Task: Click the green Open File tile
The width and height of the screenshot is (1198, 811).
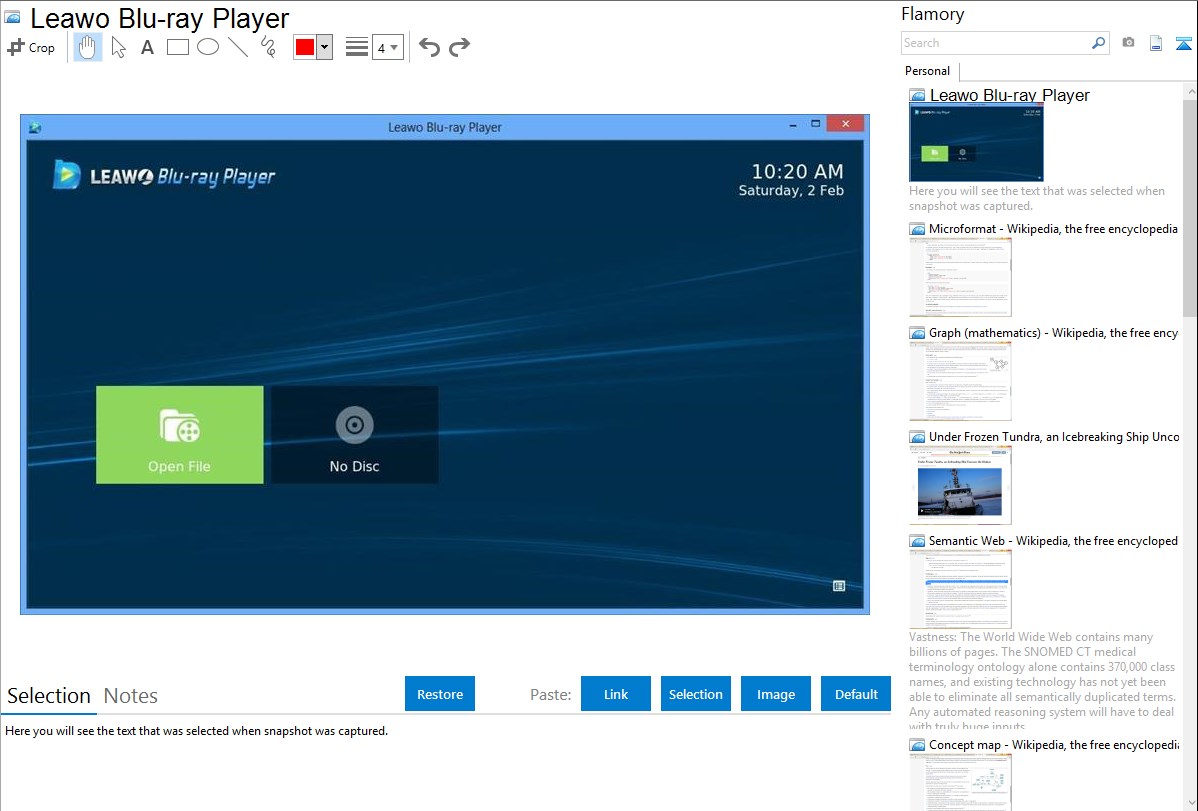Action: [180, 435]
